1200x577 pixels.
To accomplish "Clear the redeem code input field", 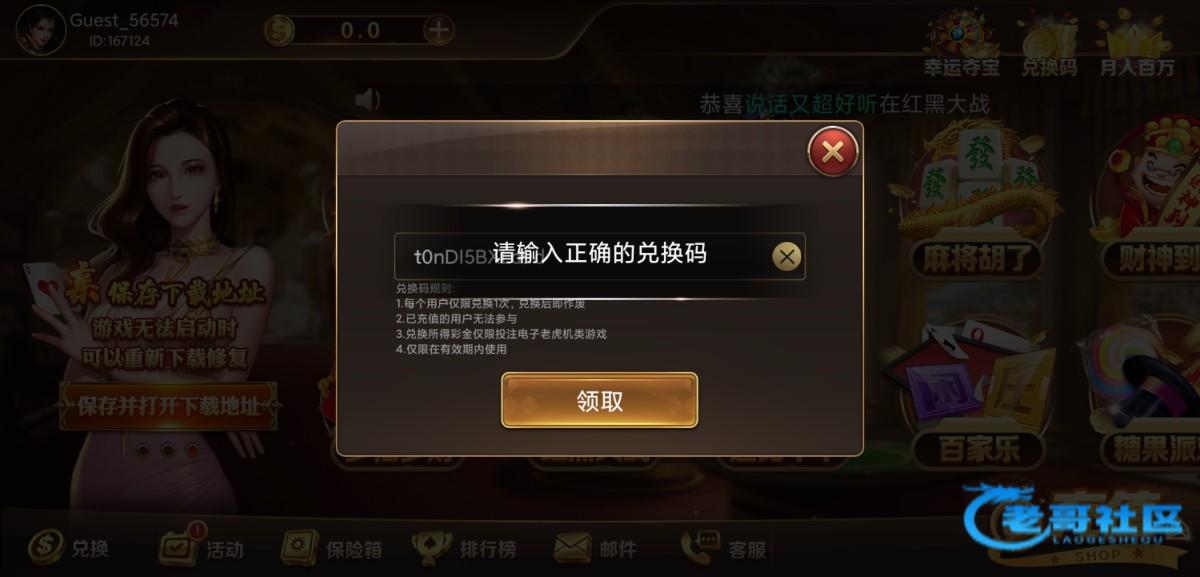I will (788, 257).
